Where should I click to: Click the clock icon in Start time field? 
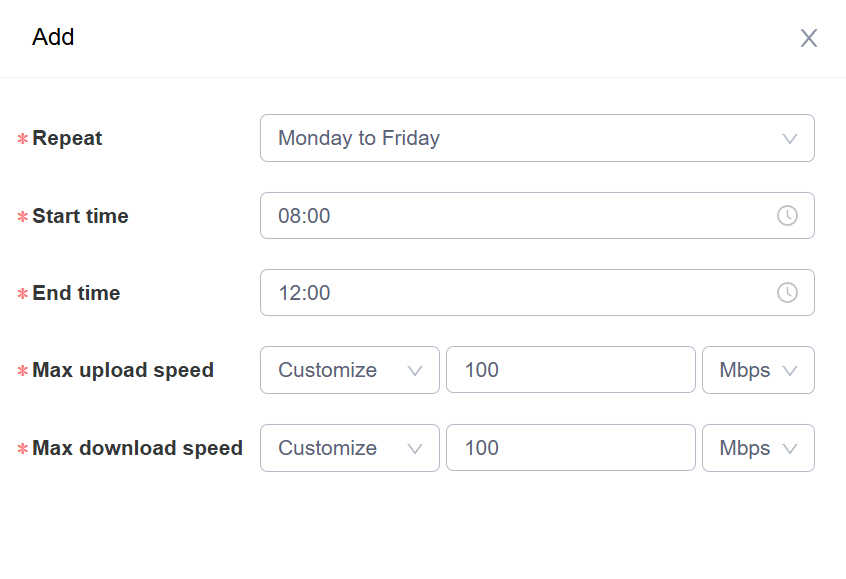pyautogui.click(x=787, y=216)
